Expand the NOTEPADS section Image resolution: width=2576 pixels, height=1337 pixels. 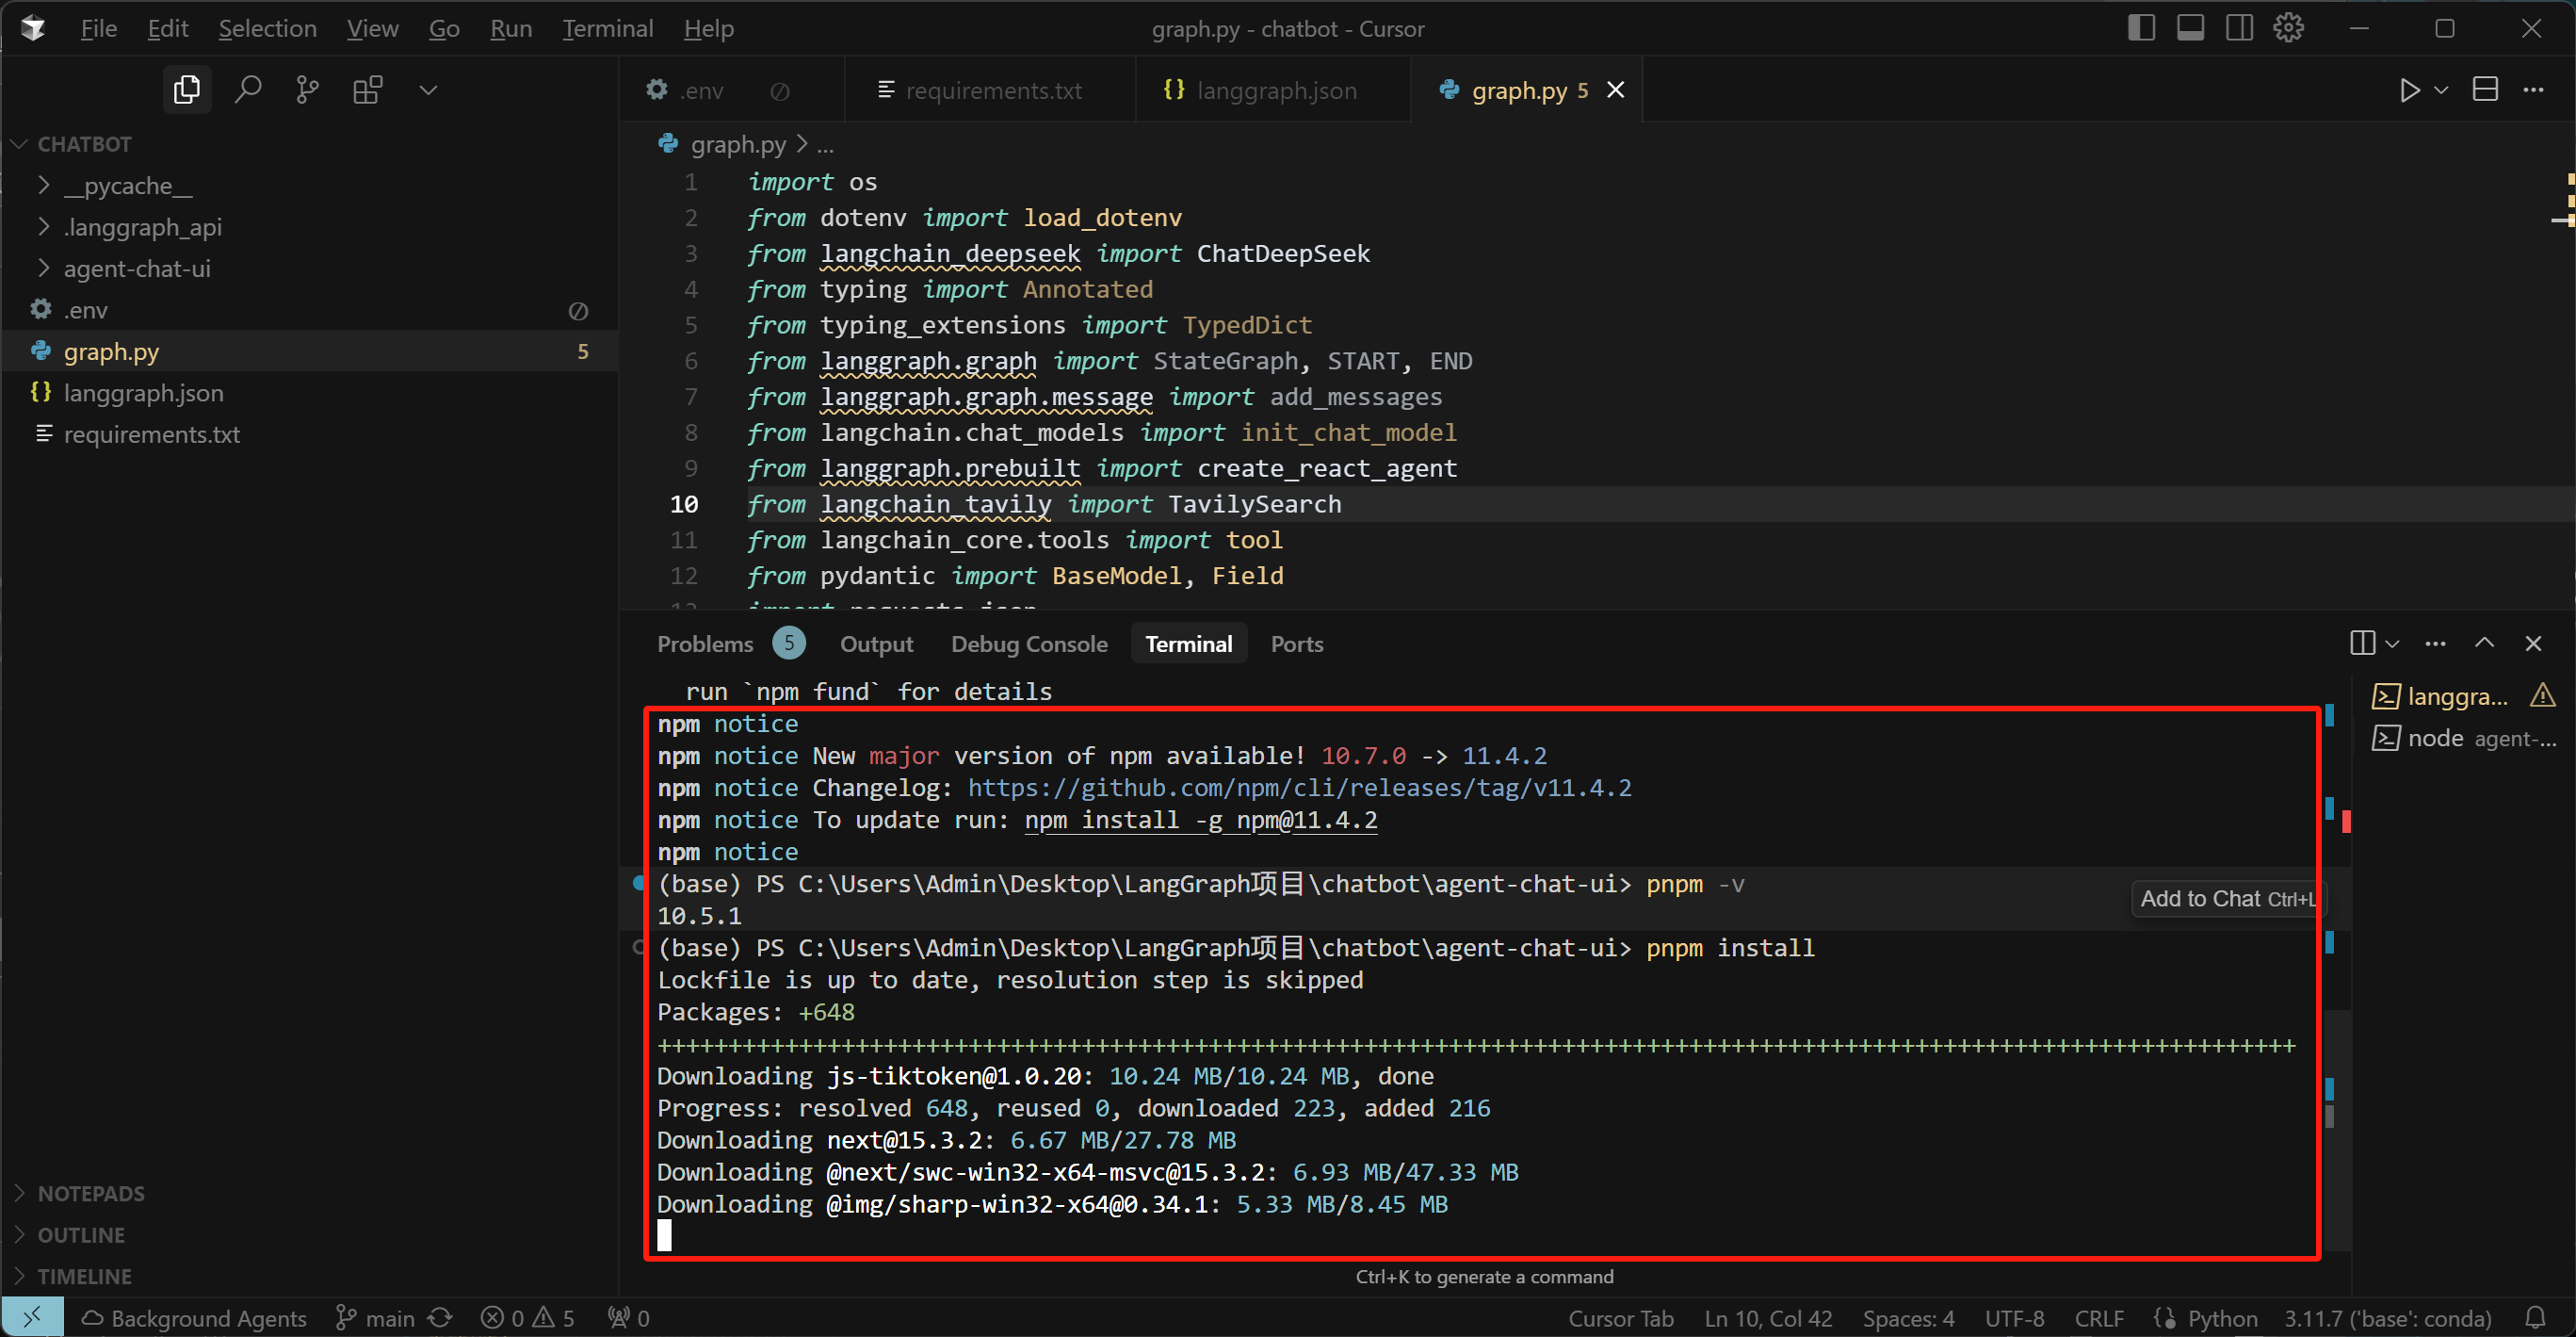point(310,1193)
